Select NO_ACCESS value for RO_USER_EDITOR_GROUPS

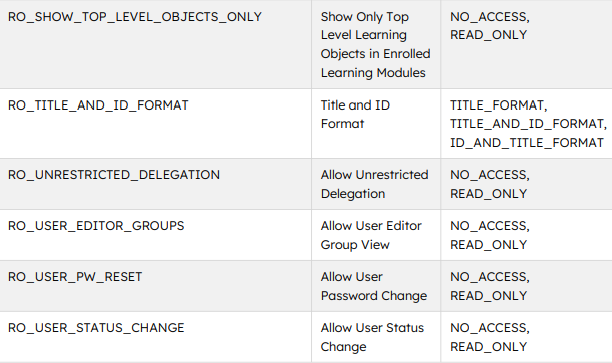point(487,226)
